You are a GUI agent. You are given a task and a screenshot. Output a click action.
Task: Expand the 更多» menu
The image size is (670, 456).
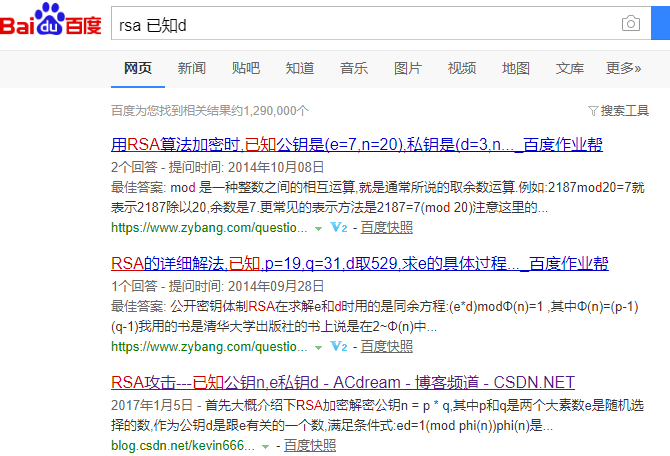click(x=623, y=68)
